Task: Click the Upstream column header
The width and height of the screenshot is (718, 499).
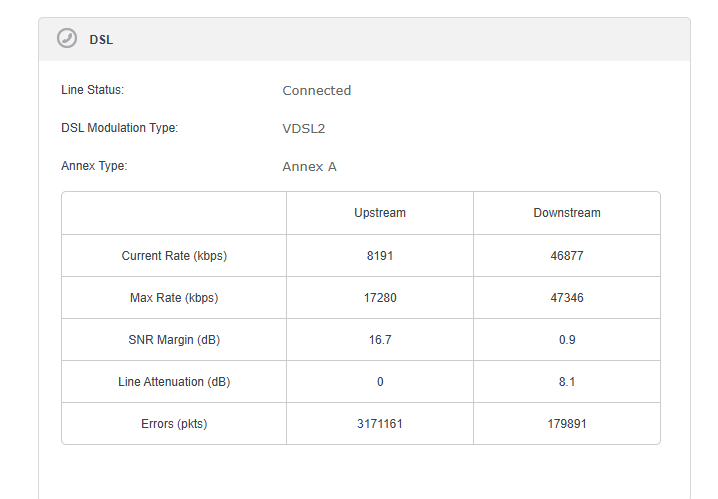Action: tap(380, 213)
